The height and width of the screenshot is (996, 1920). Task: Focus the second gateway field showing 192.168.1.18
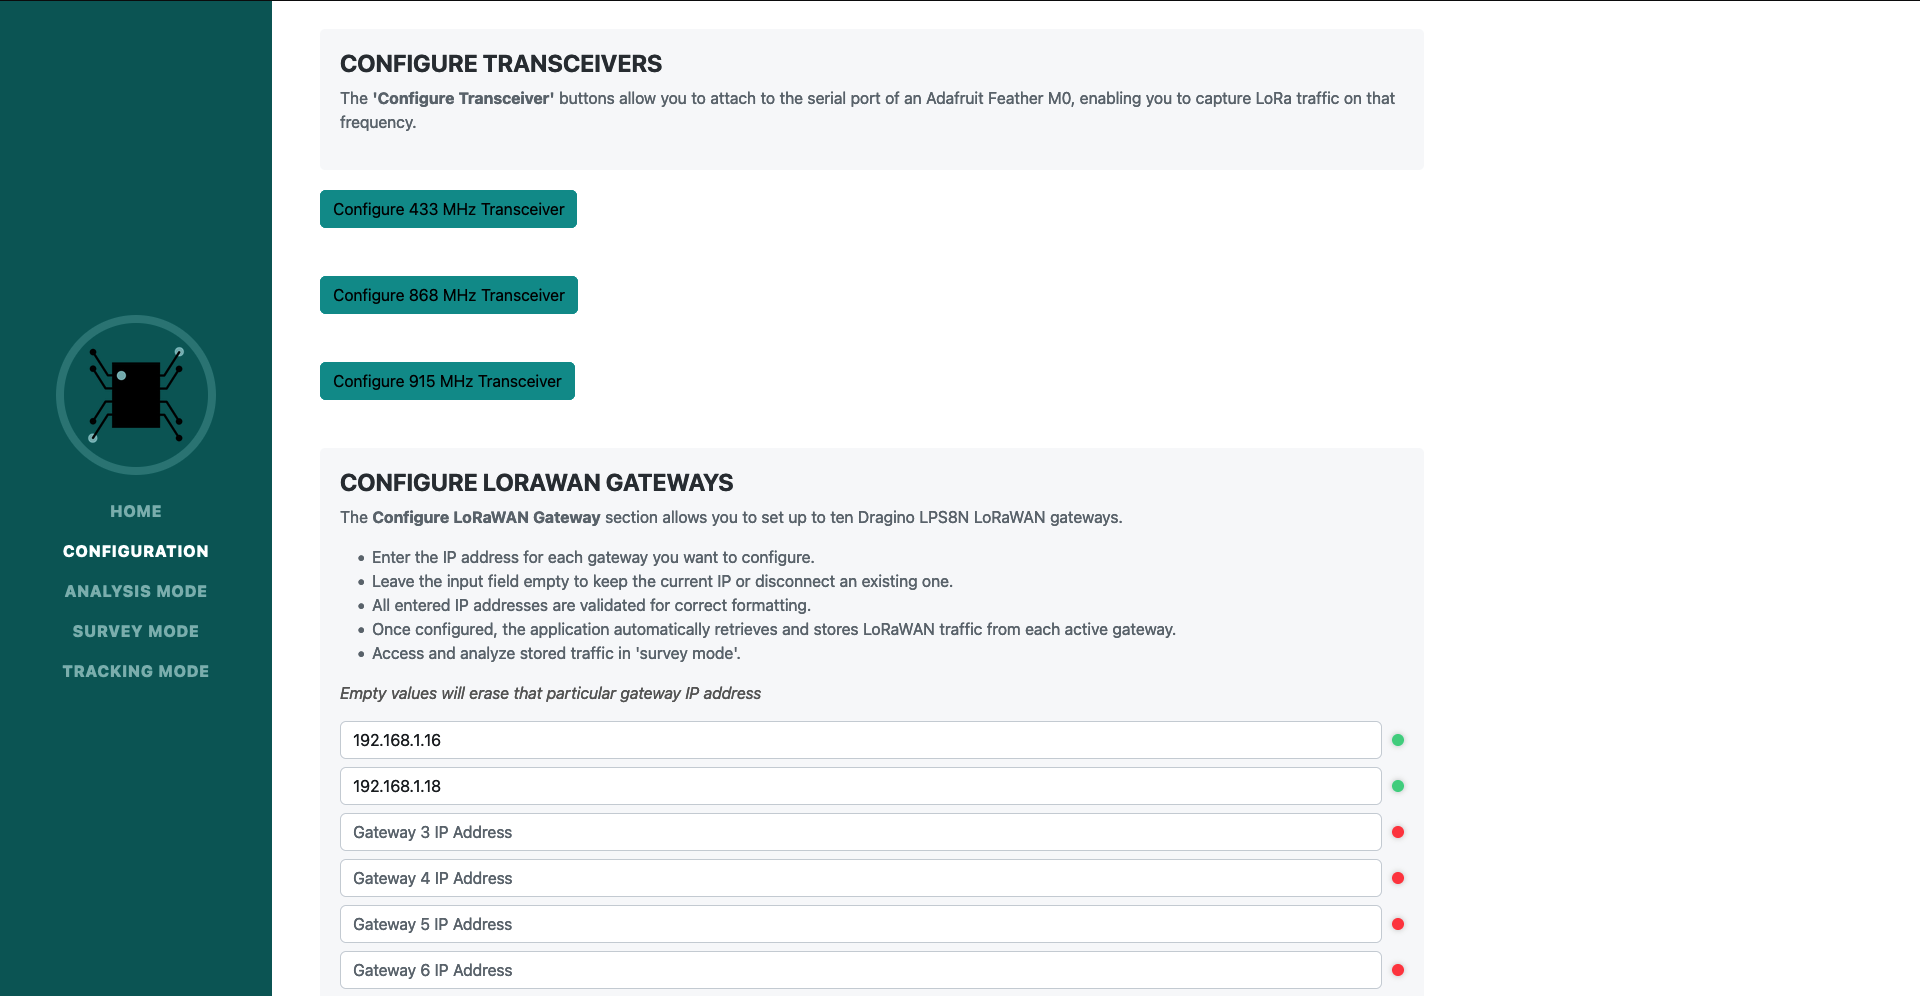tap(860, 786)
